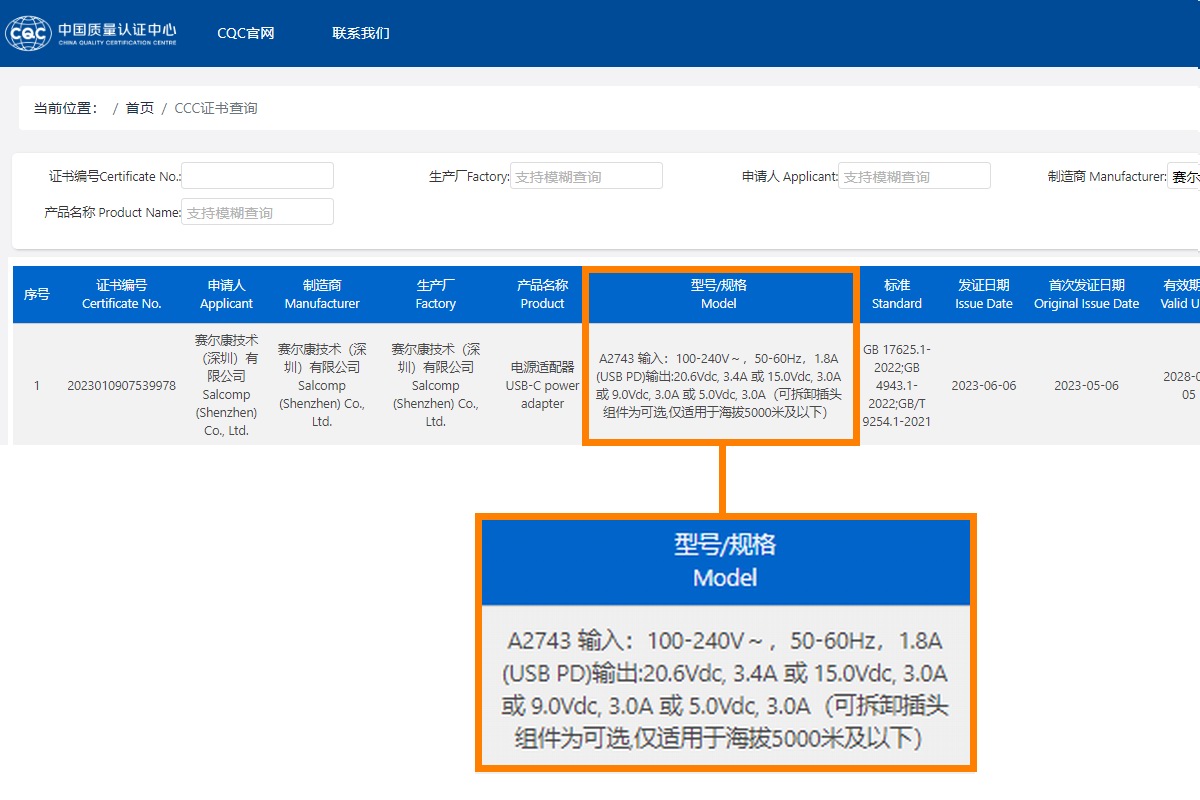Go to 首页 in breadcrumb

(x=140, y=108)
